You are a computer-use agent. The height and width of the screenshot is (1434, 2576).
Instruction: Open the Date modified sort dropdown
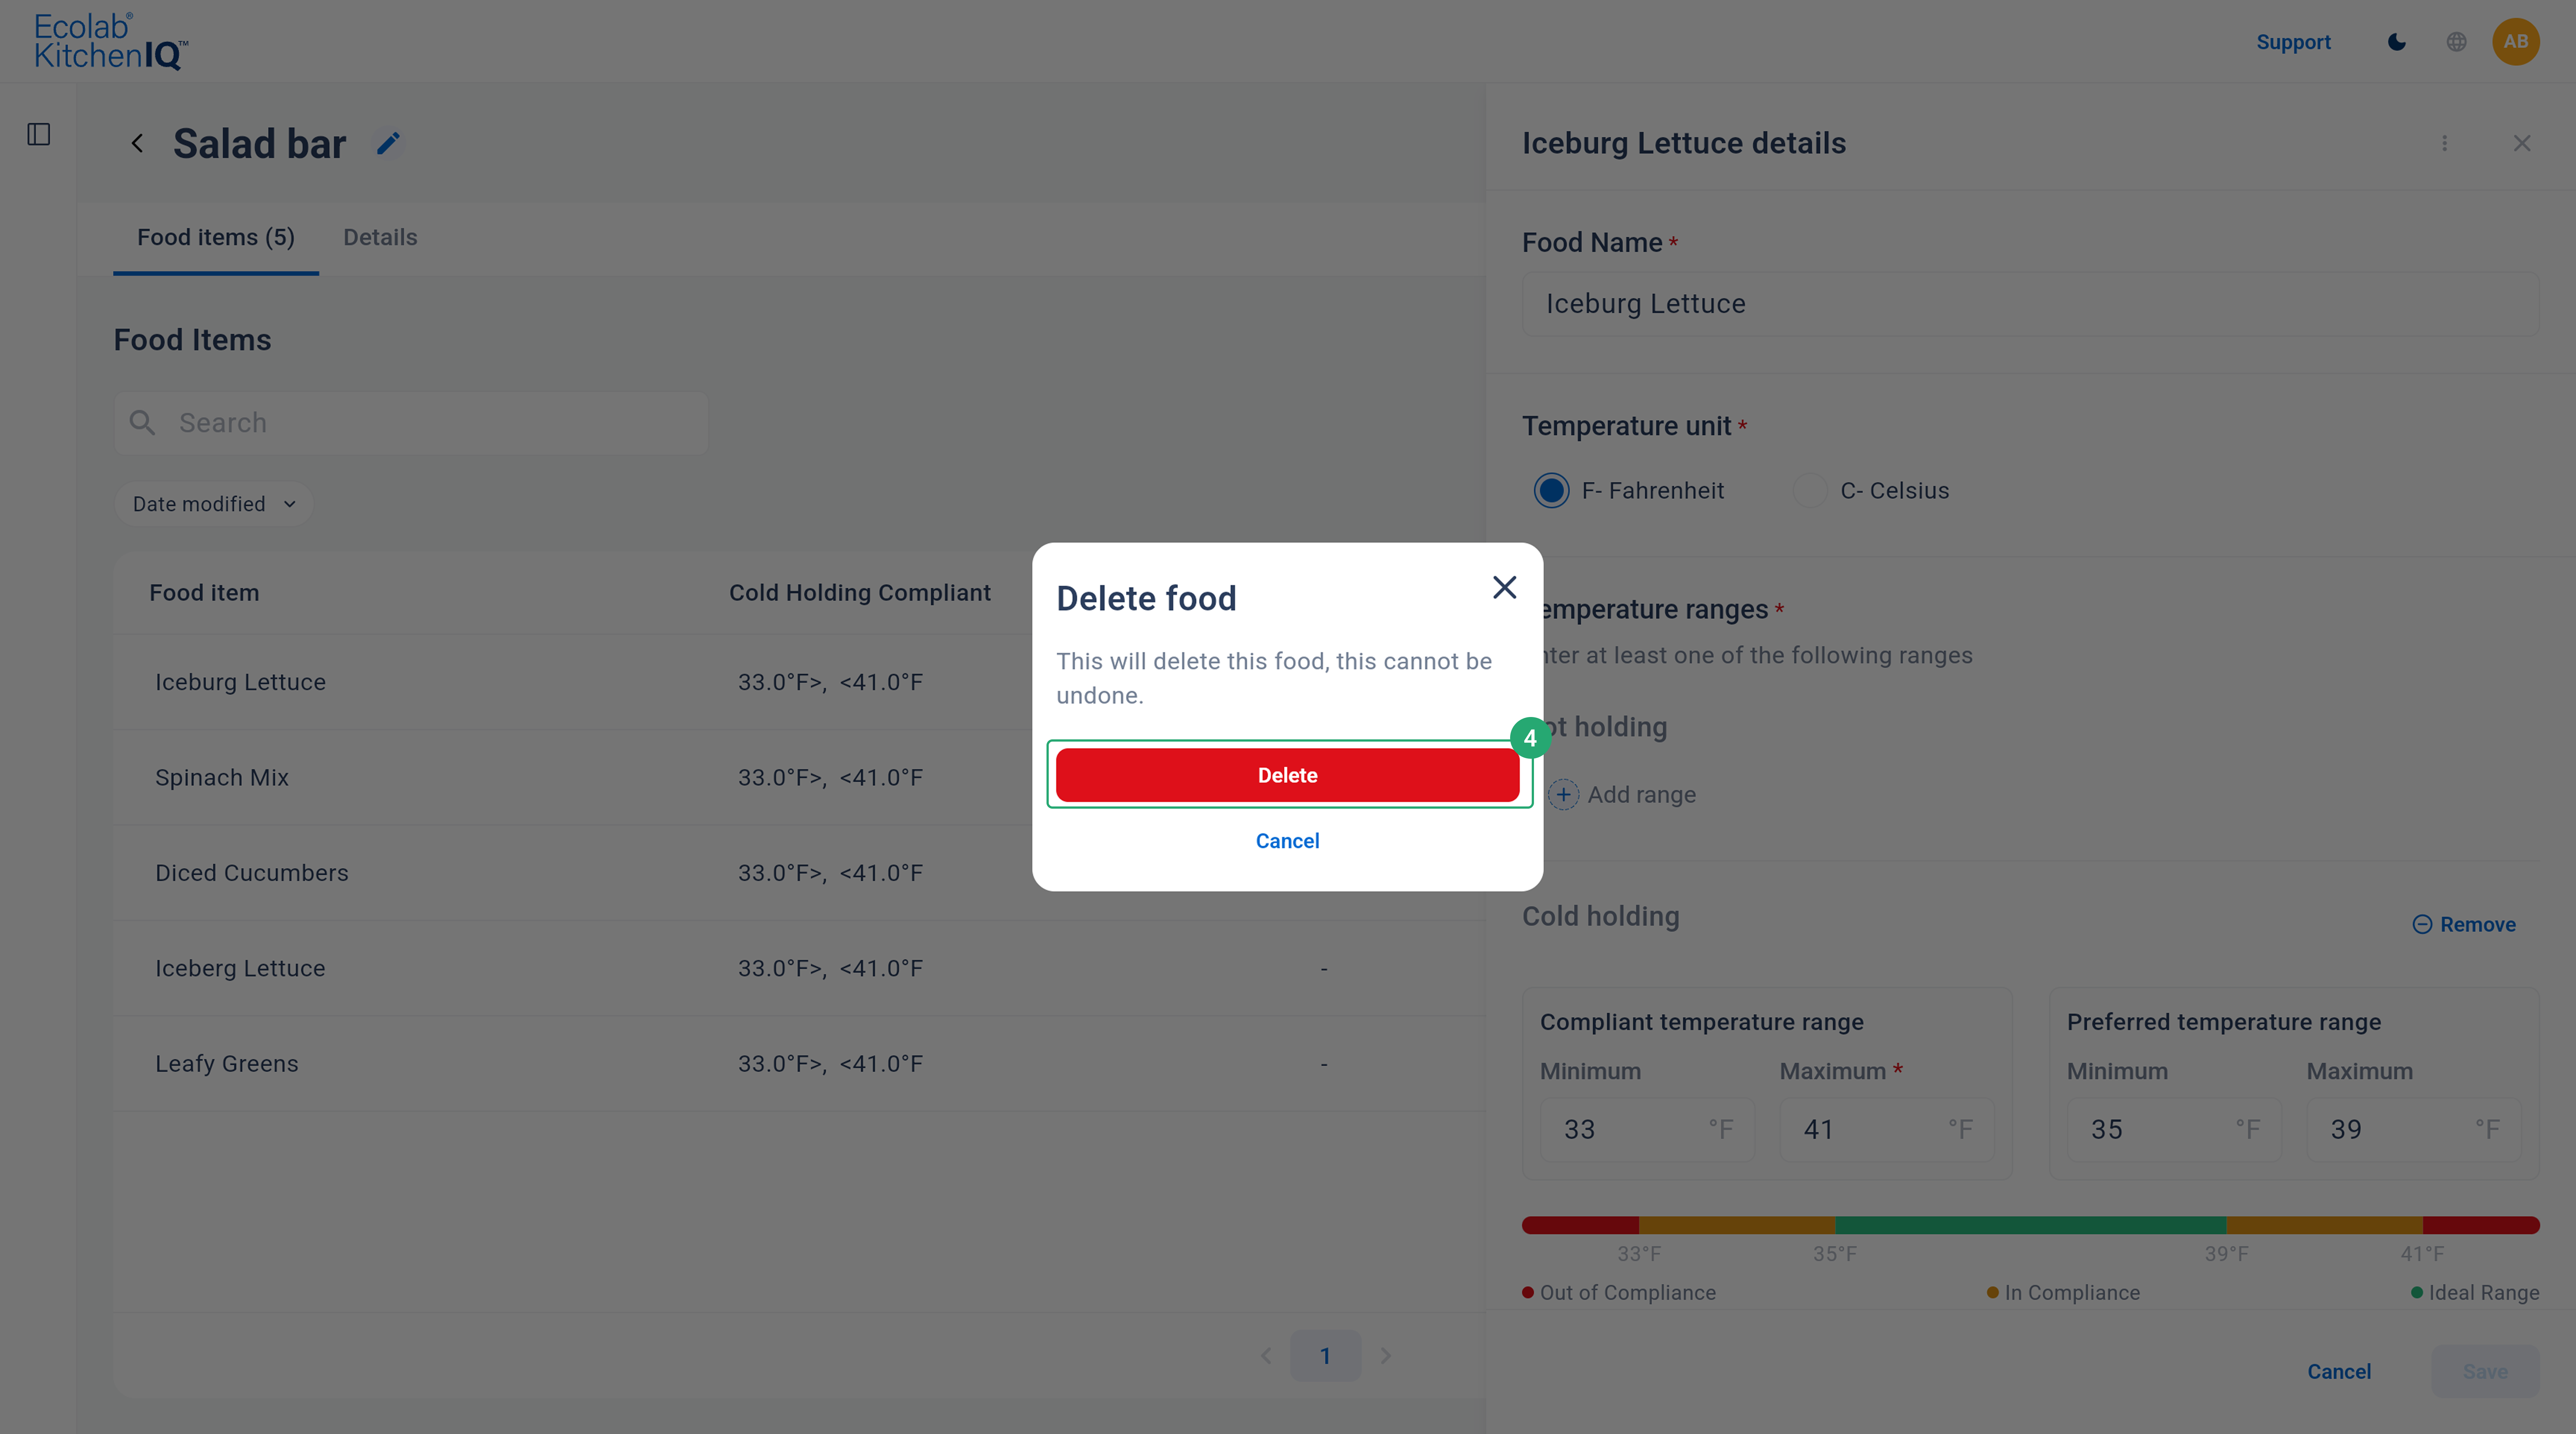tap(214, 504)
